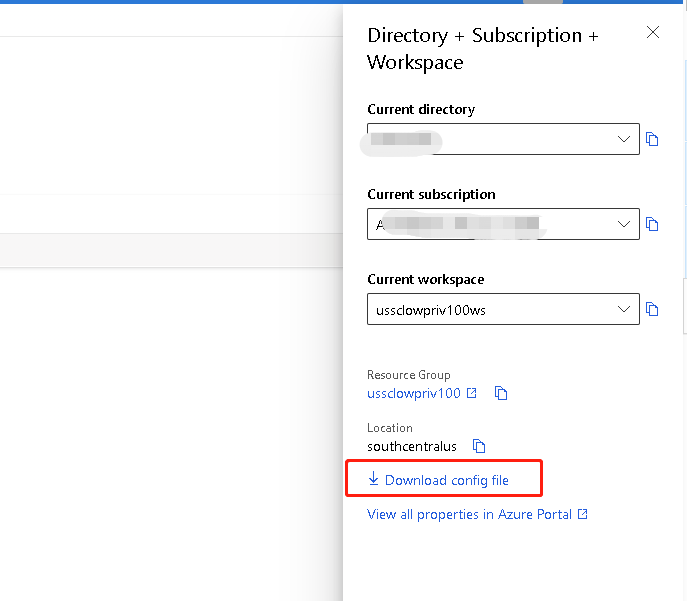Close the Directory + Subscription + Workspace panel
This screenshot has width=687, height=601.
653,32
